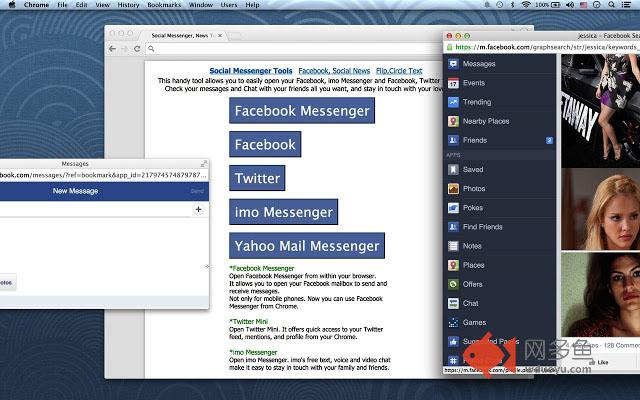
Task: Click the *Facebook Messenger green heading
Action: pyautogui.click(x=262, y=268)
